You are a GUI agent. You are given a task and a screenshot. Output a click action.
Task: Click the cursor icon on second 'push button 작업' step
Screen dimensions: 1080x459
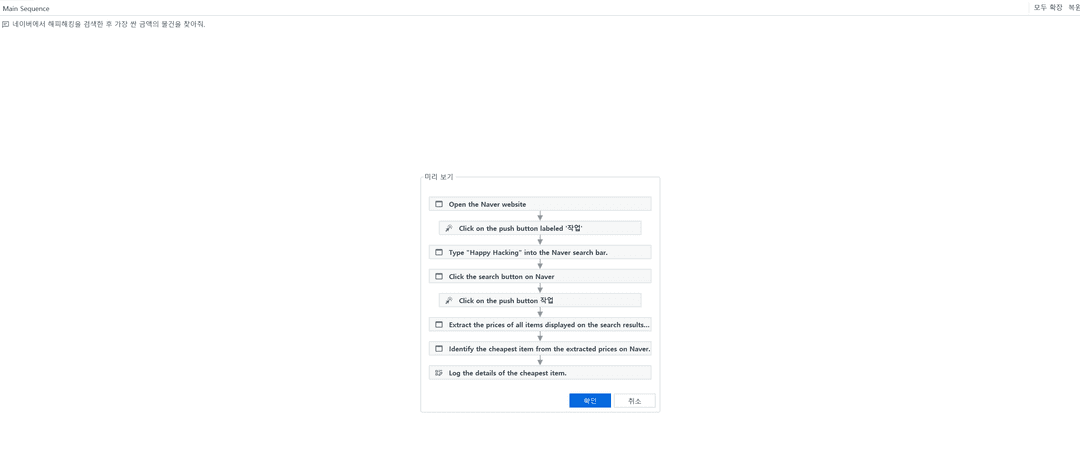(x=448, y=300)
